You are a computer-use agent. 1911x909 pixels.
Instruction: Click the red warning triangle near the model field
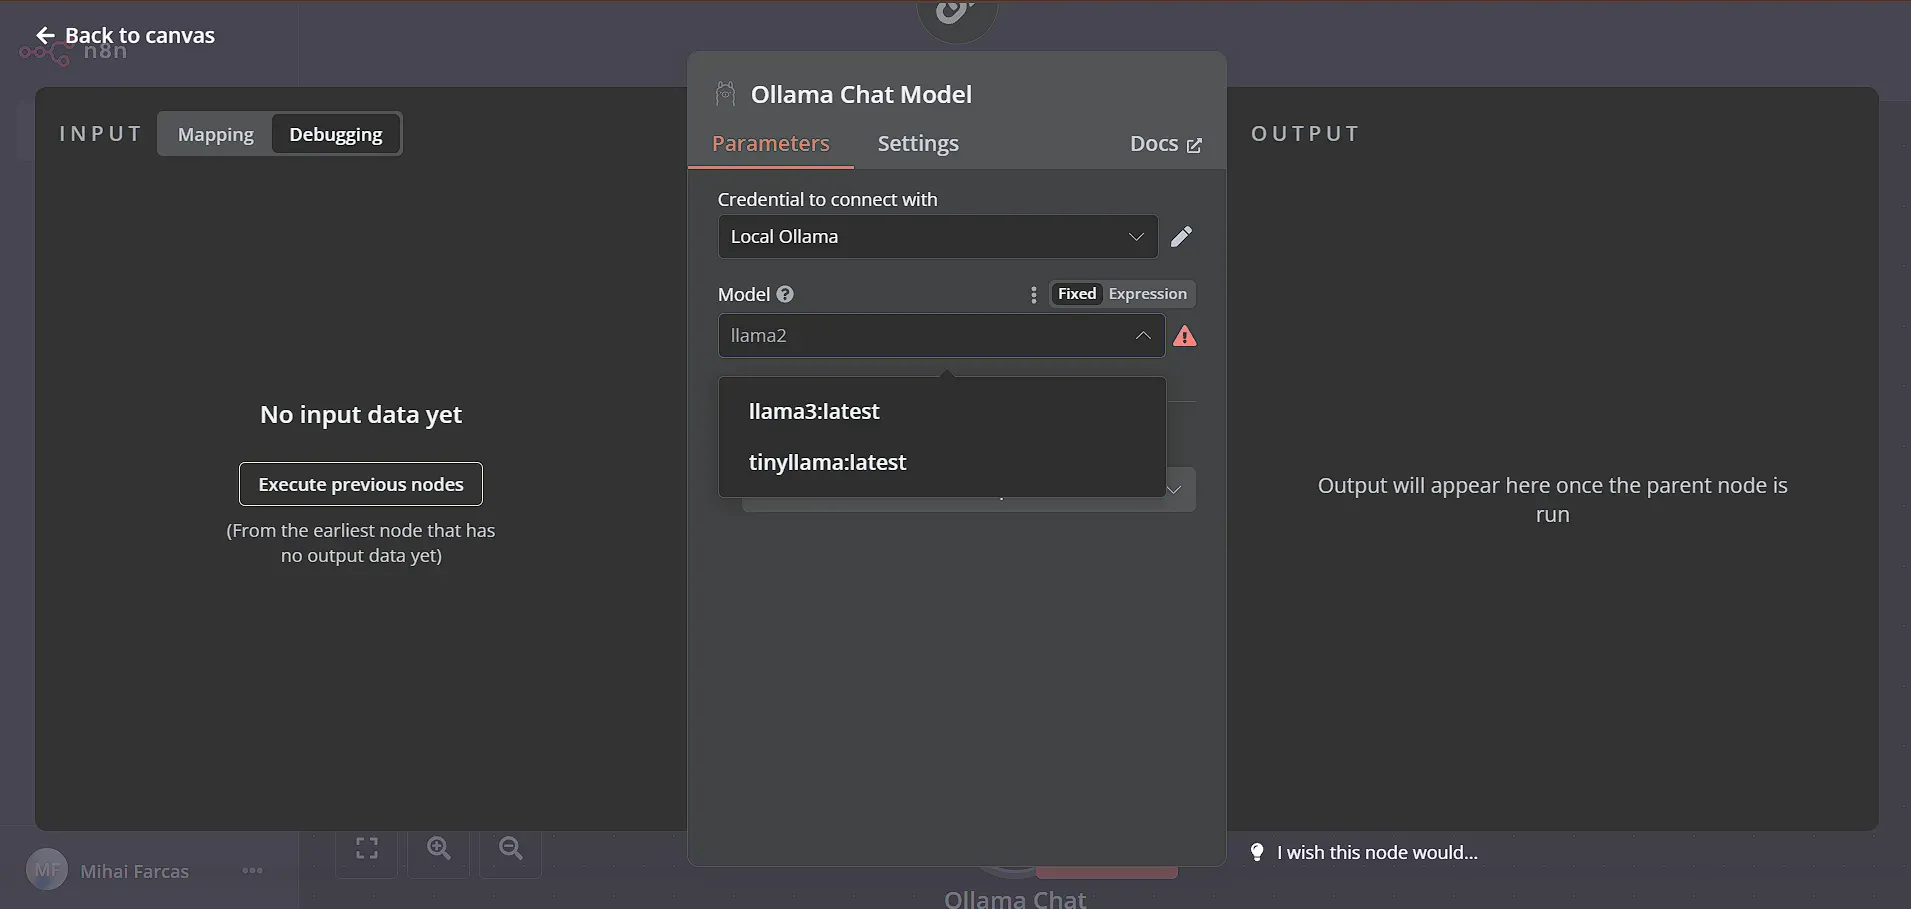click(1185, 336)
